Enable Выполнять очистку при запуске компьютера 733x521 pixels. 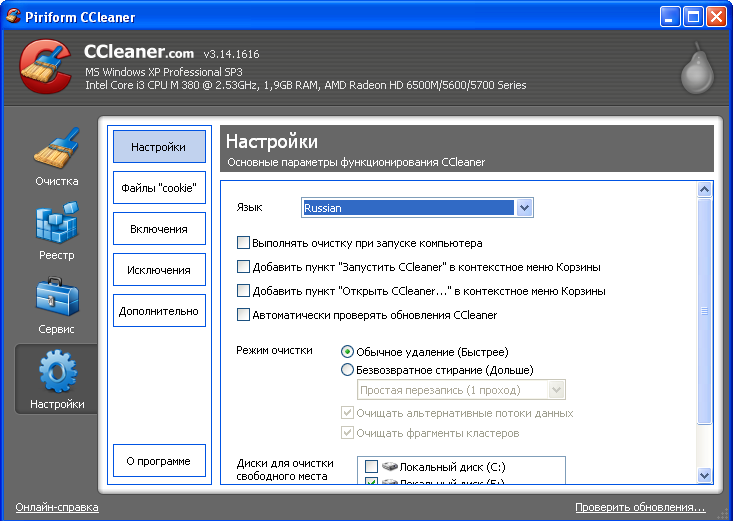243,243
